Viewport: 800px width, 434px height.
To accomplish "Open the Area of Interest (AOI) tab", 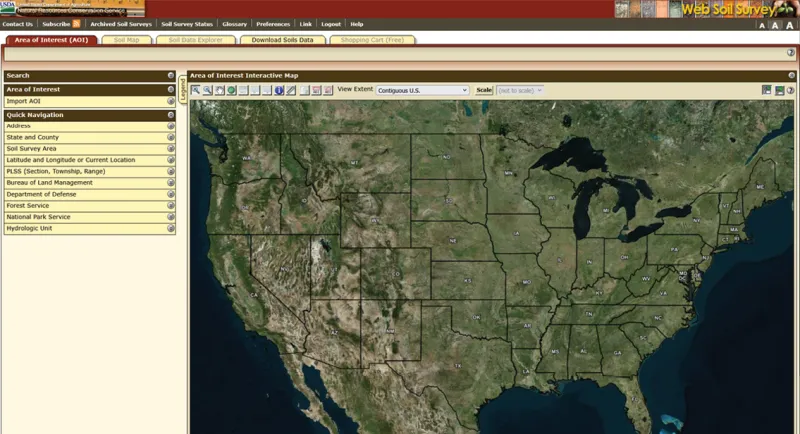I will [x=51, y=40].
